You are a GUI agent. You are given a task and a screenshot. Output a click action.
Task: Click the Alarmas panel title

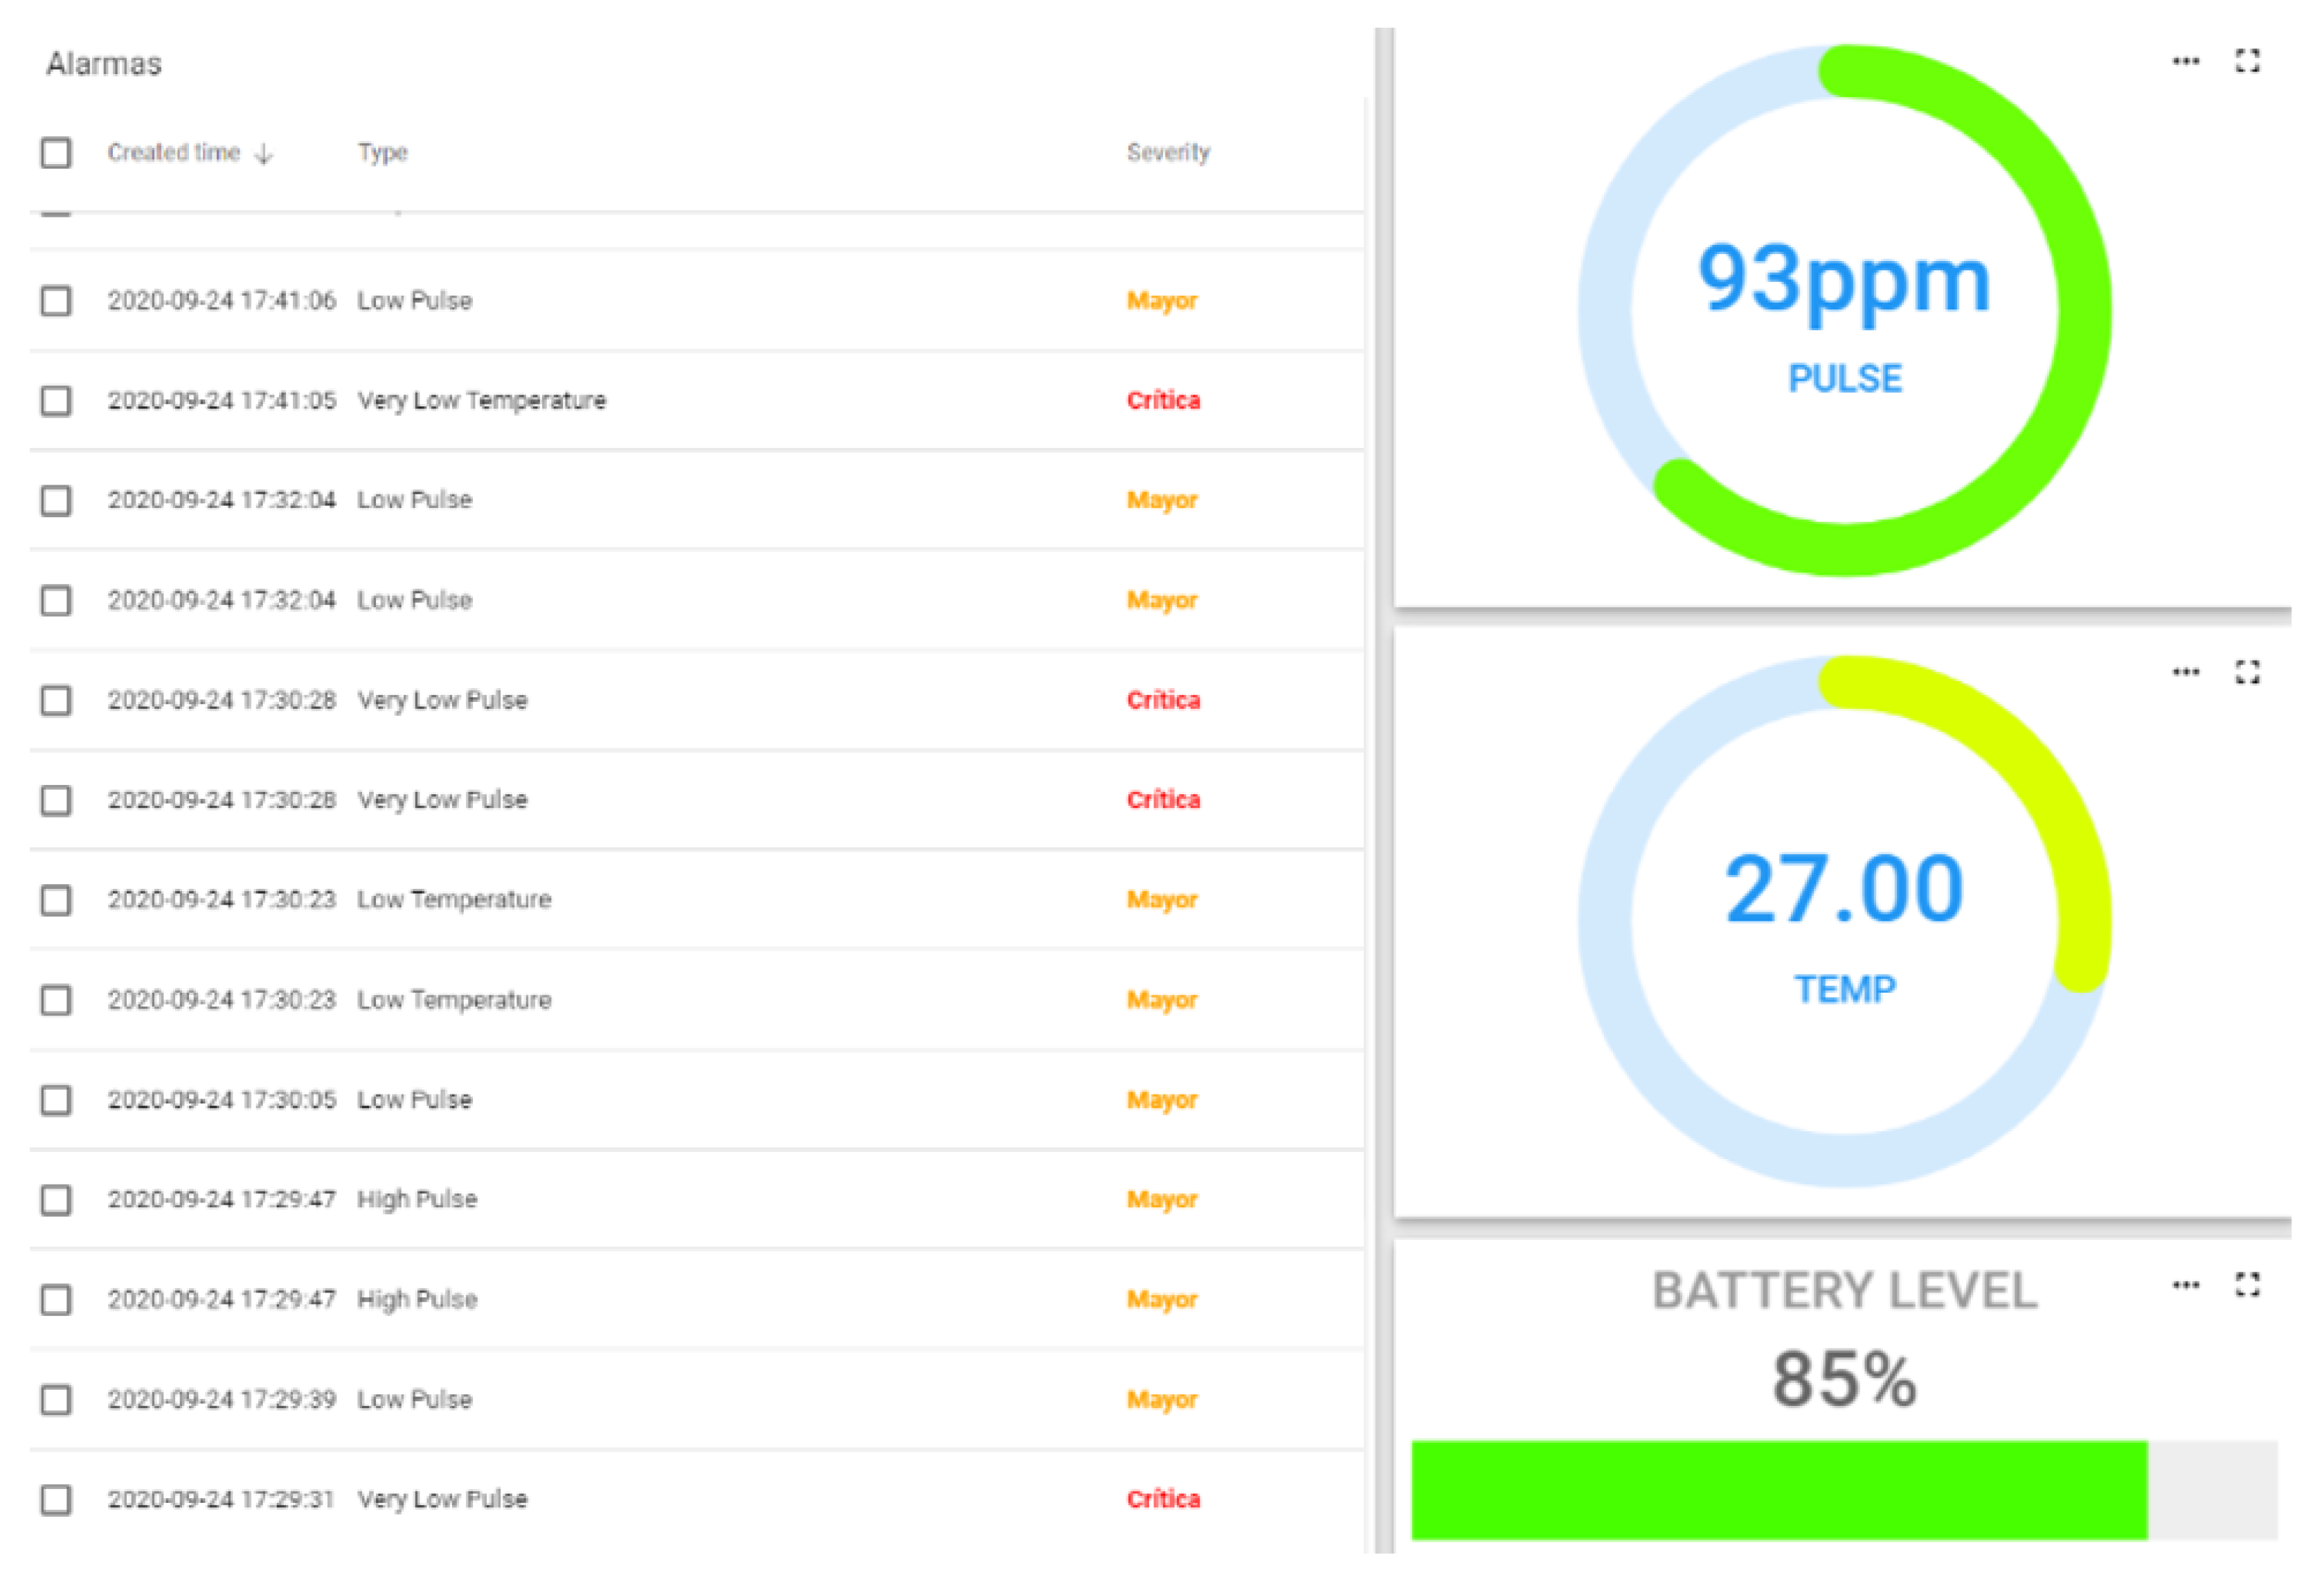[104, 64]
